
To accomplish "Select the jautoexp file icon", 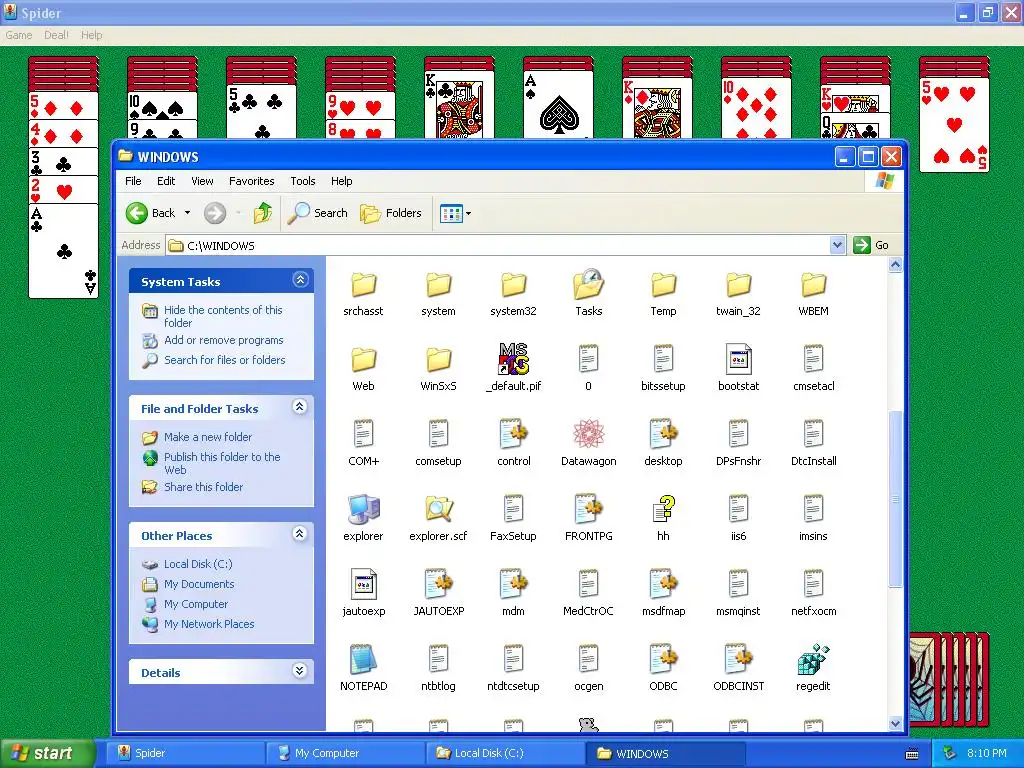I will coord(363,584).
